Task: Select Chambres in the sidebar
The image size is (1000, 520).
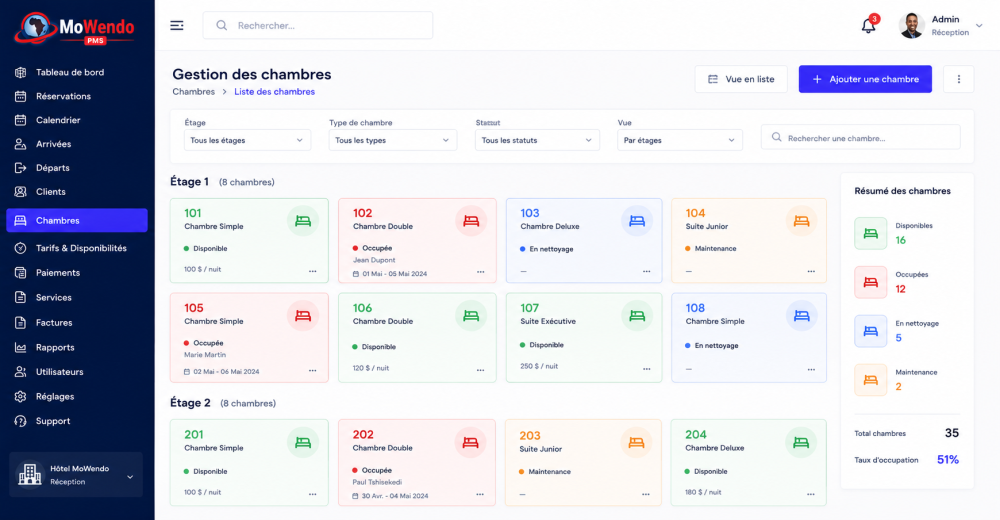Action: (77, 220)
